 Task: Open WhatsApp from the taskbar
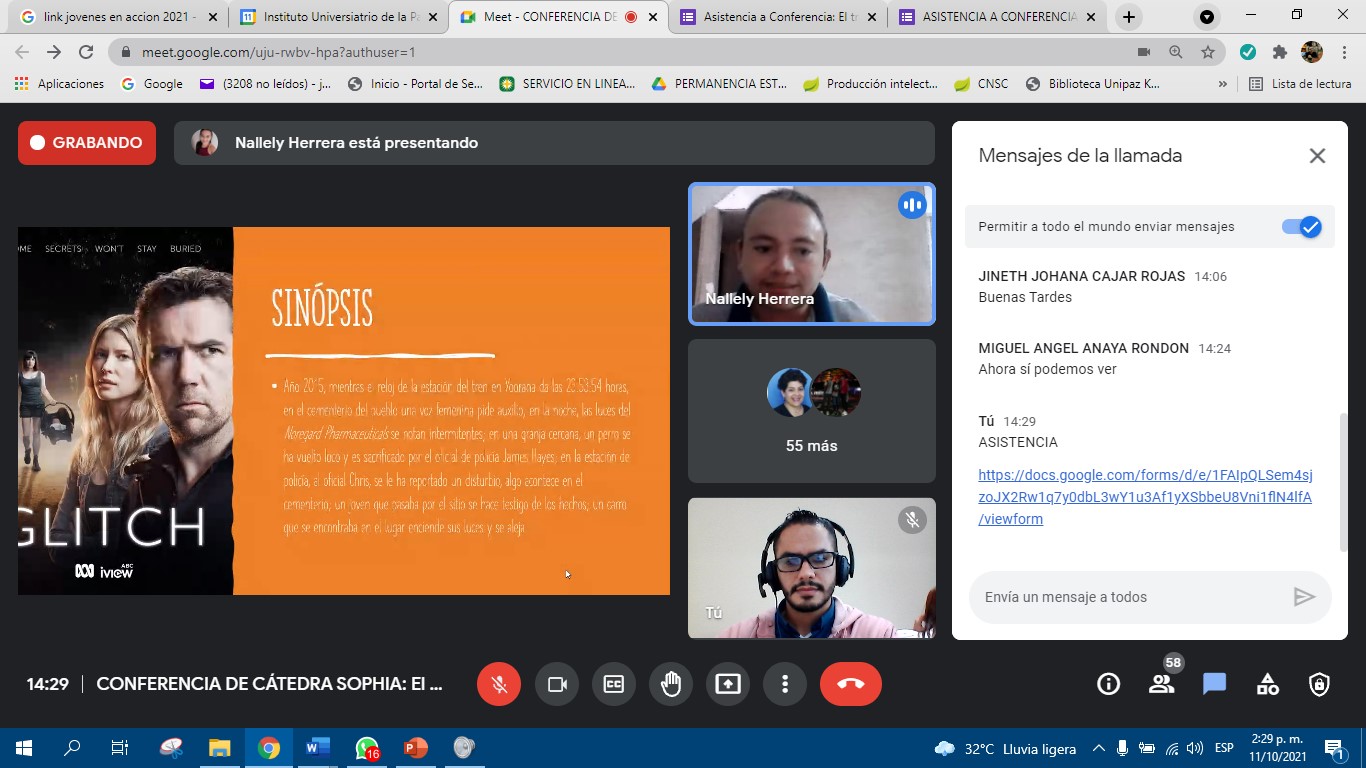(367, 748)
